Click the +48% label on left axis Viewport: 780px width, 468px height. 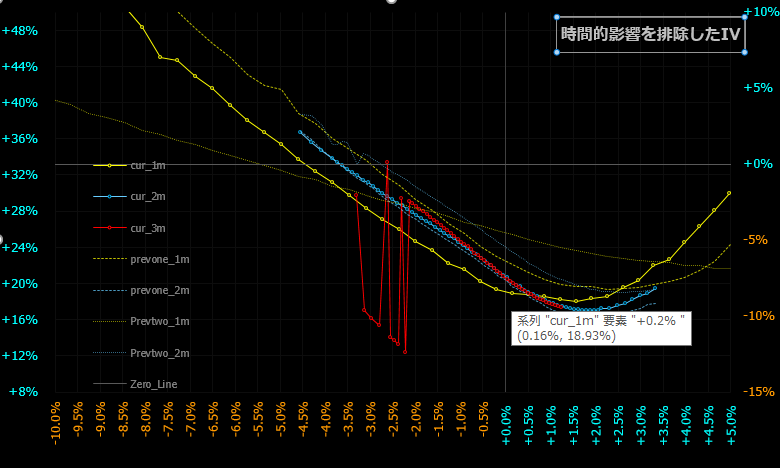(20, 31)
